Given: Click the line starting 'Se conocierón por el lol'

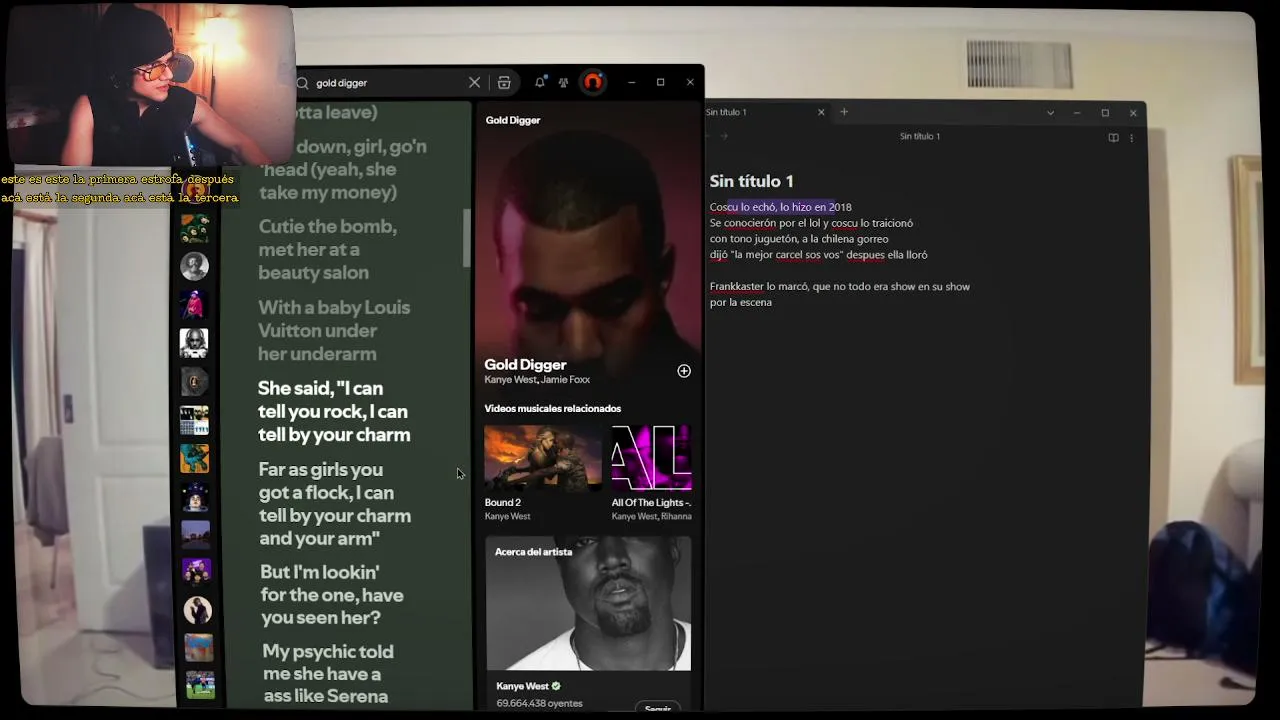Looking at the screenshot, I should coord(811,223).
